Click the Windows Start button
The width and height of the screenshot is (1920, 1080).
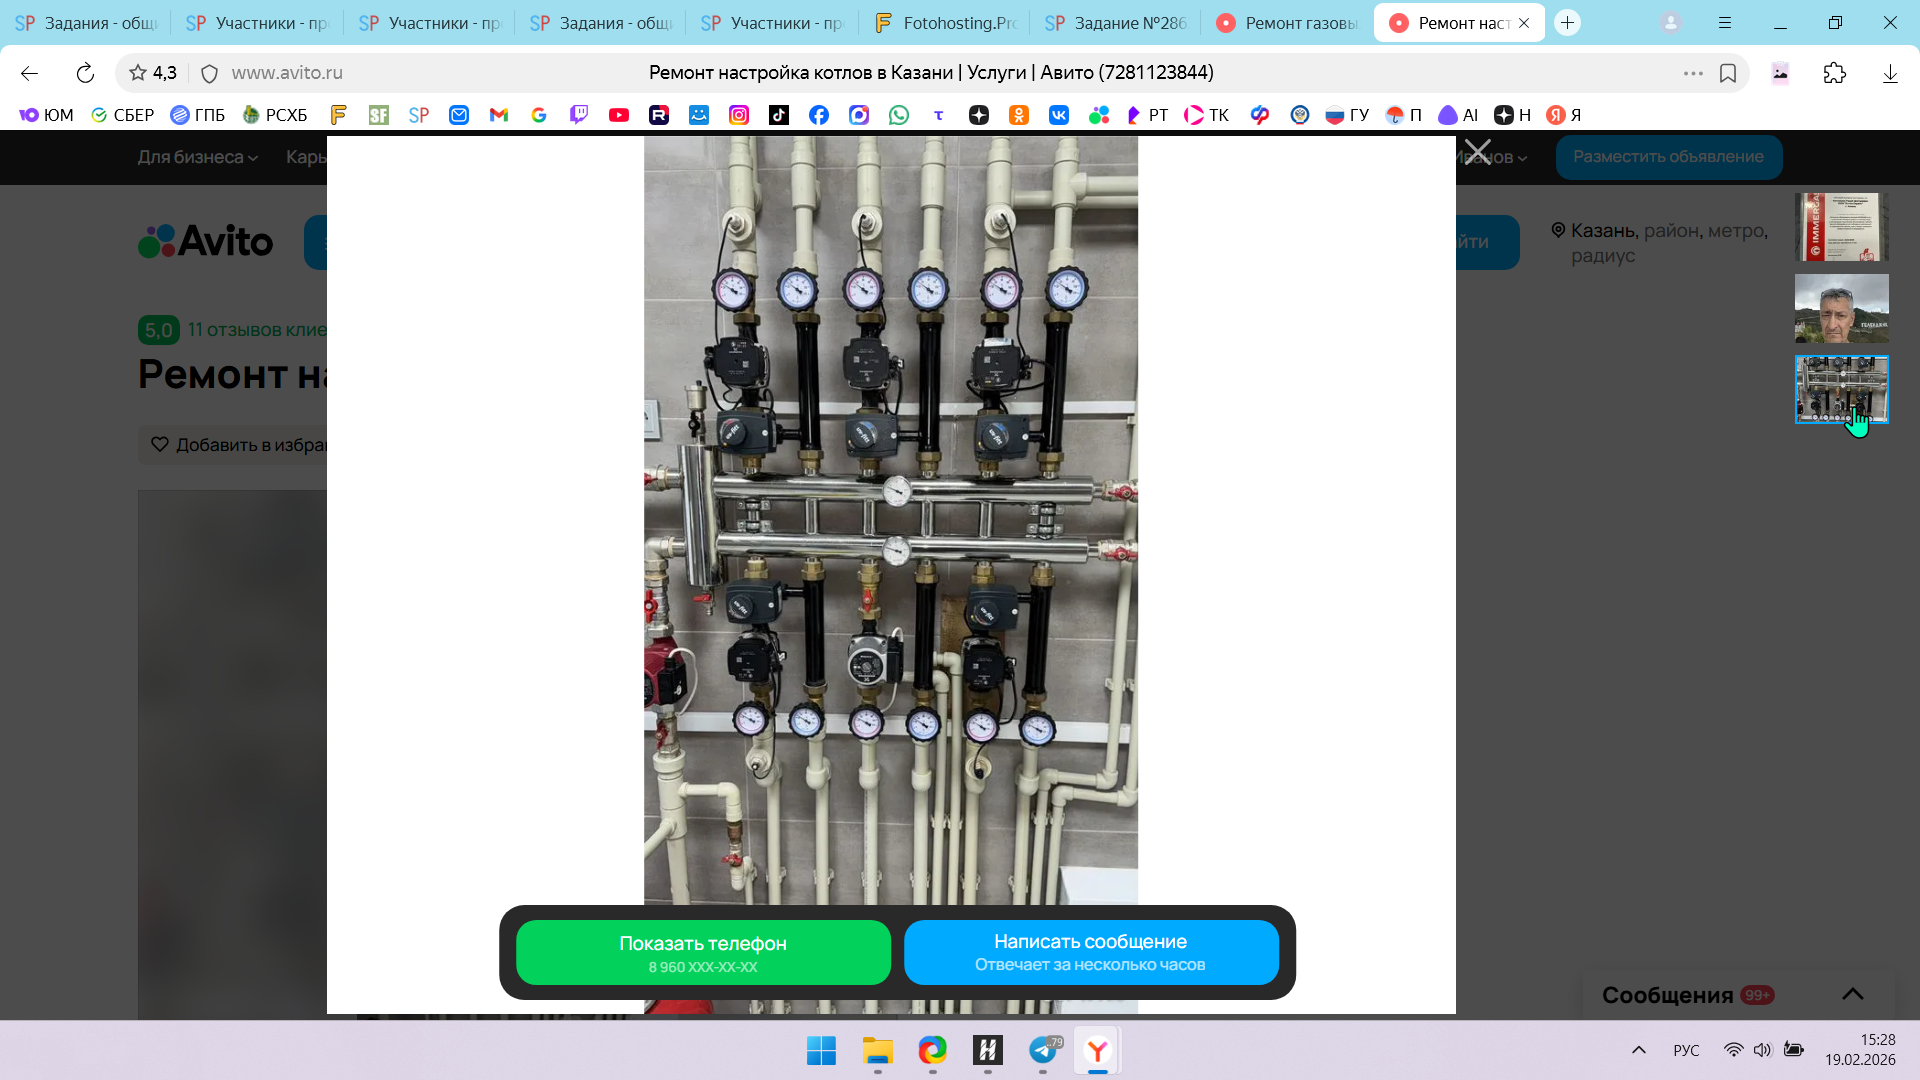(821, 1050)
